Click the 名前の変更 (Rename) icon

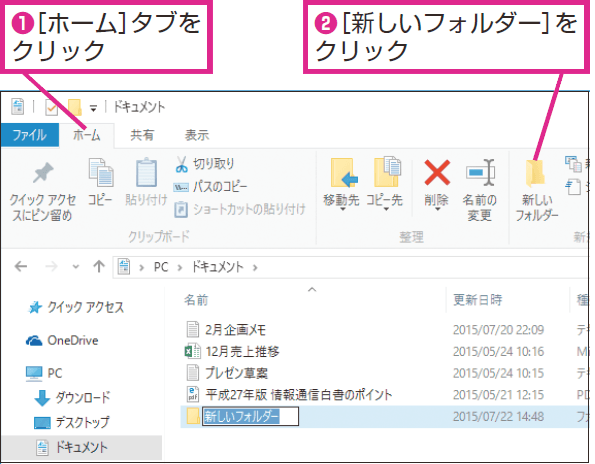pos(480,172)
